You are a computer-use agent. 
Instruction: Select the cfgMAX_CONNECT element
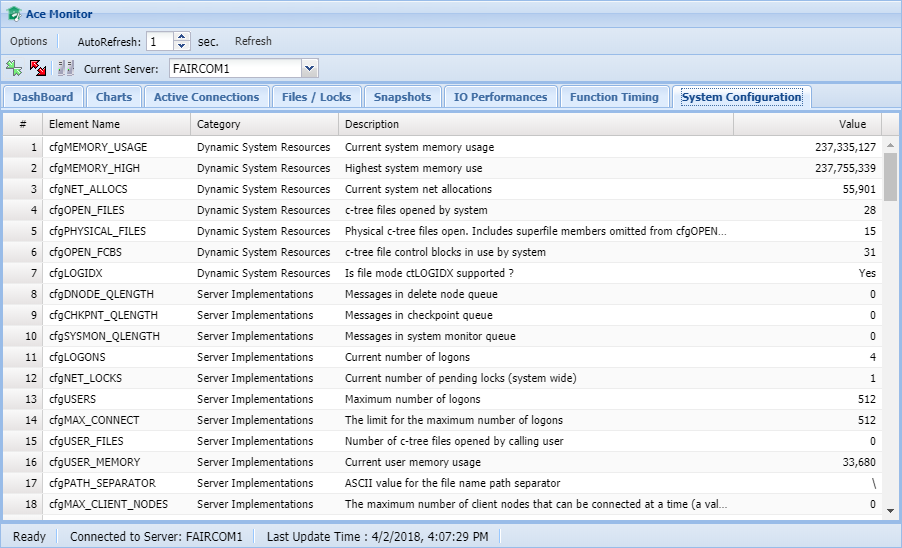[94, 420]
